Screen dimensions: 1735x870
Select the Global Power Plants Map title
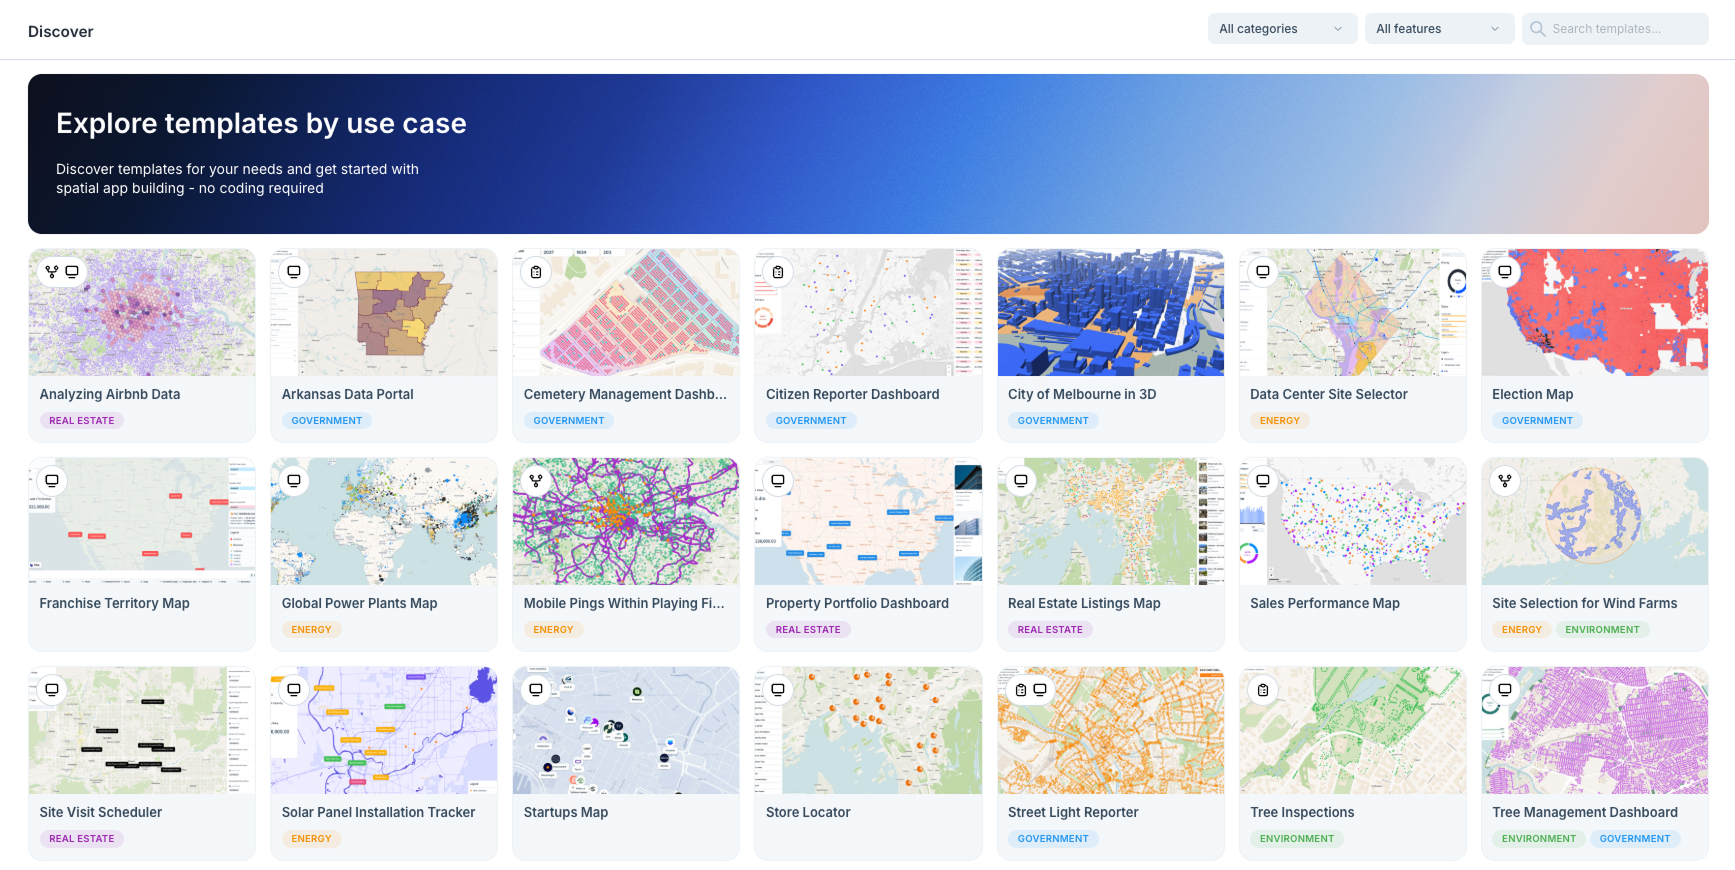(x=359, y=603)
